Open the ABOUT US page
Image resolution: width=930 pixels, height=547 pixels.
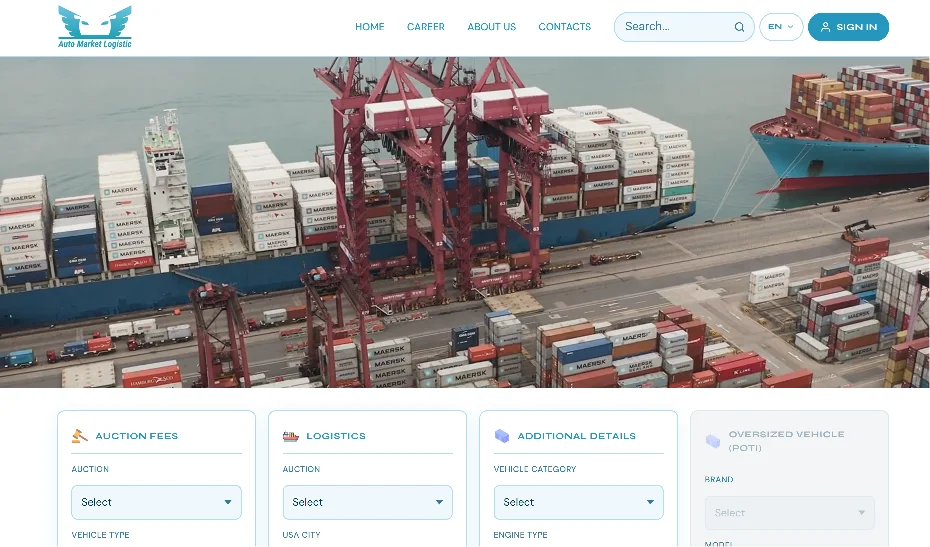click(x=491, y=27)
